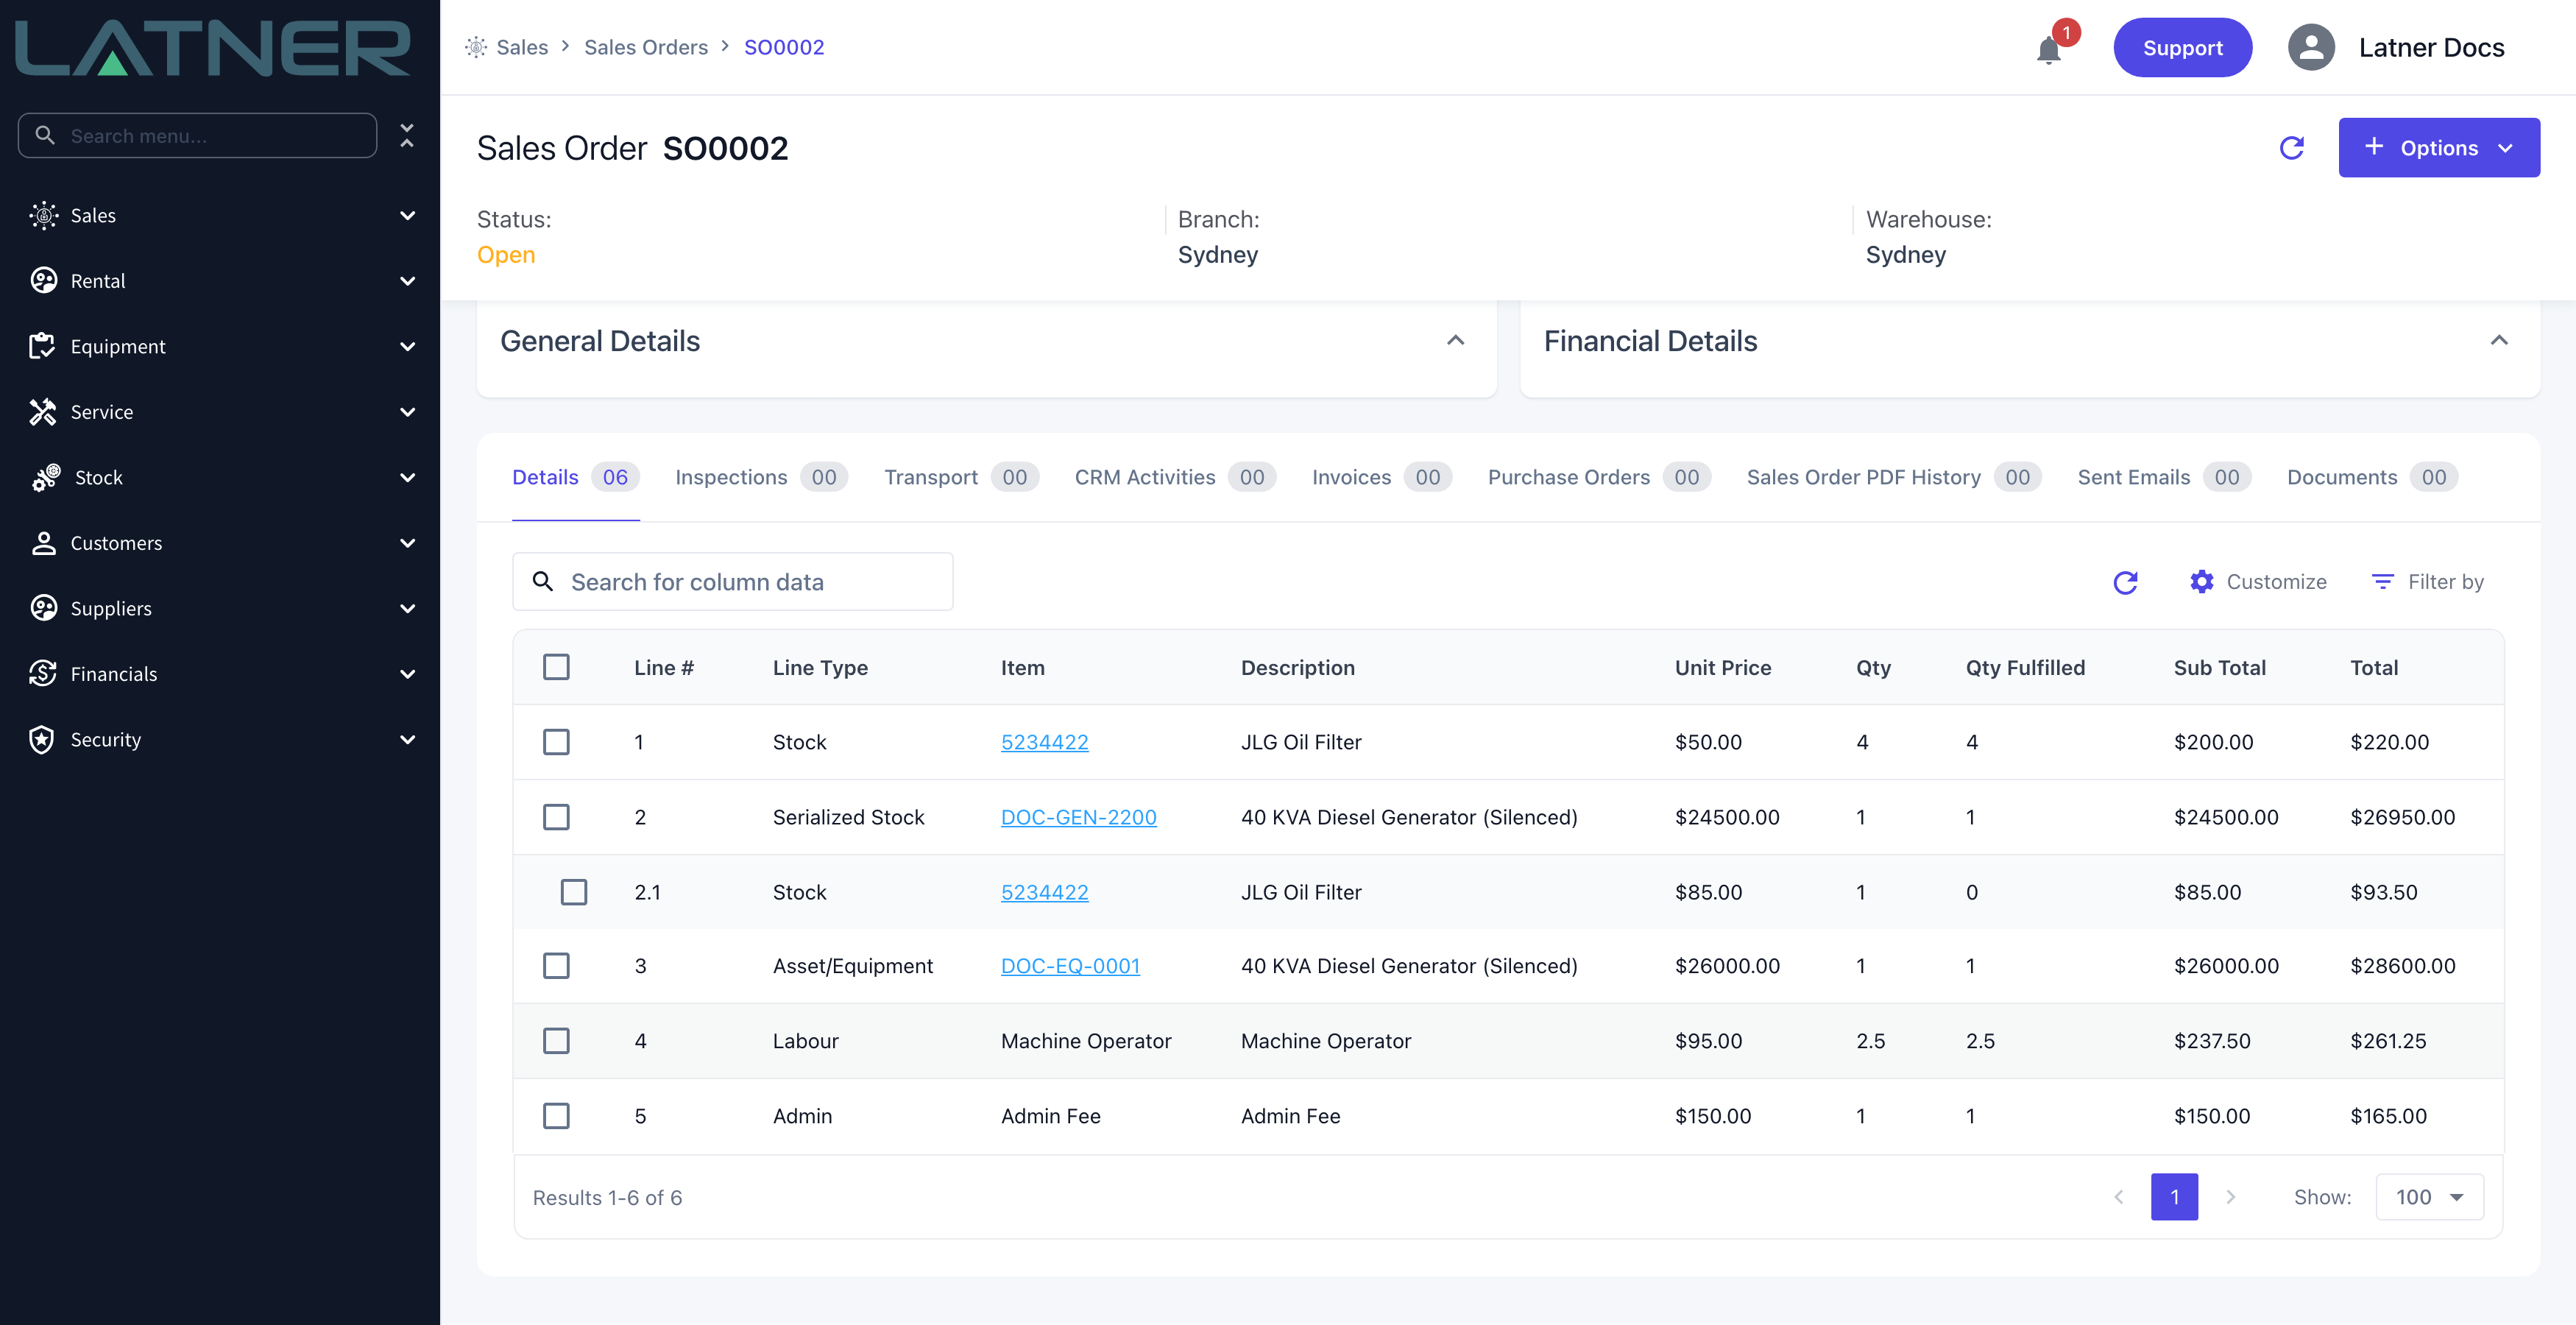
Task: Click the Security shield icon
Action: pos(42,740)
